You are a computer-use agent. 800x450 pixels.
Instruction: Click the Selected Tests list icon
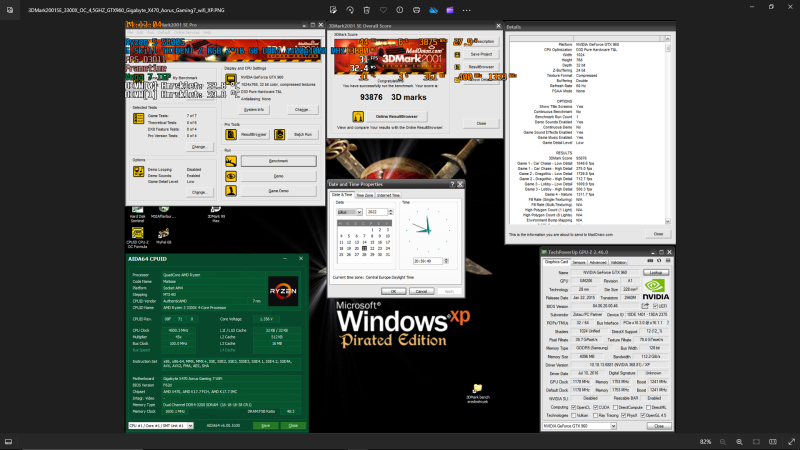point(138,118)
